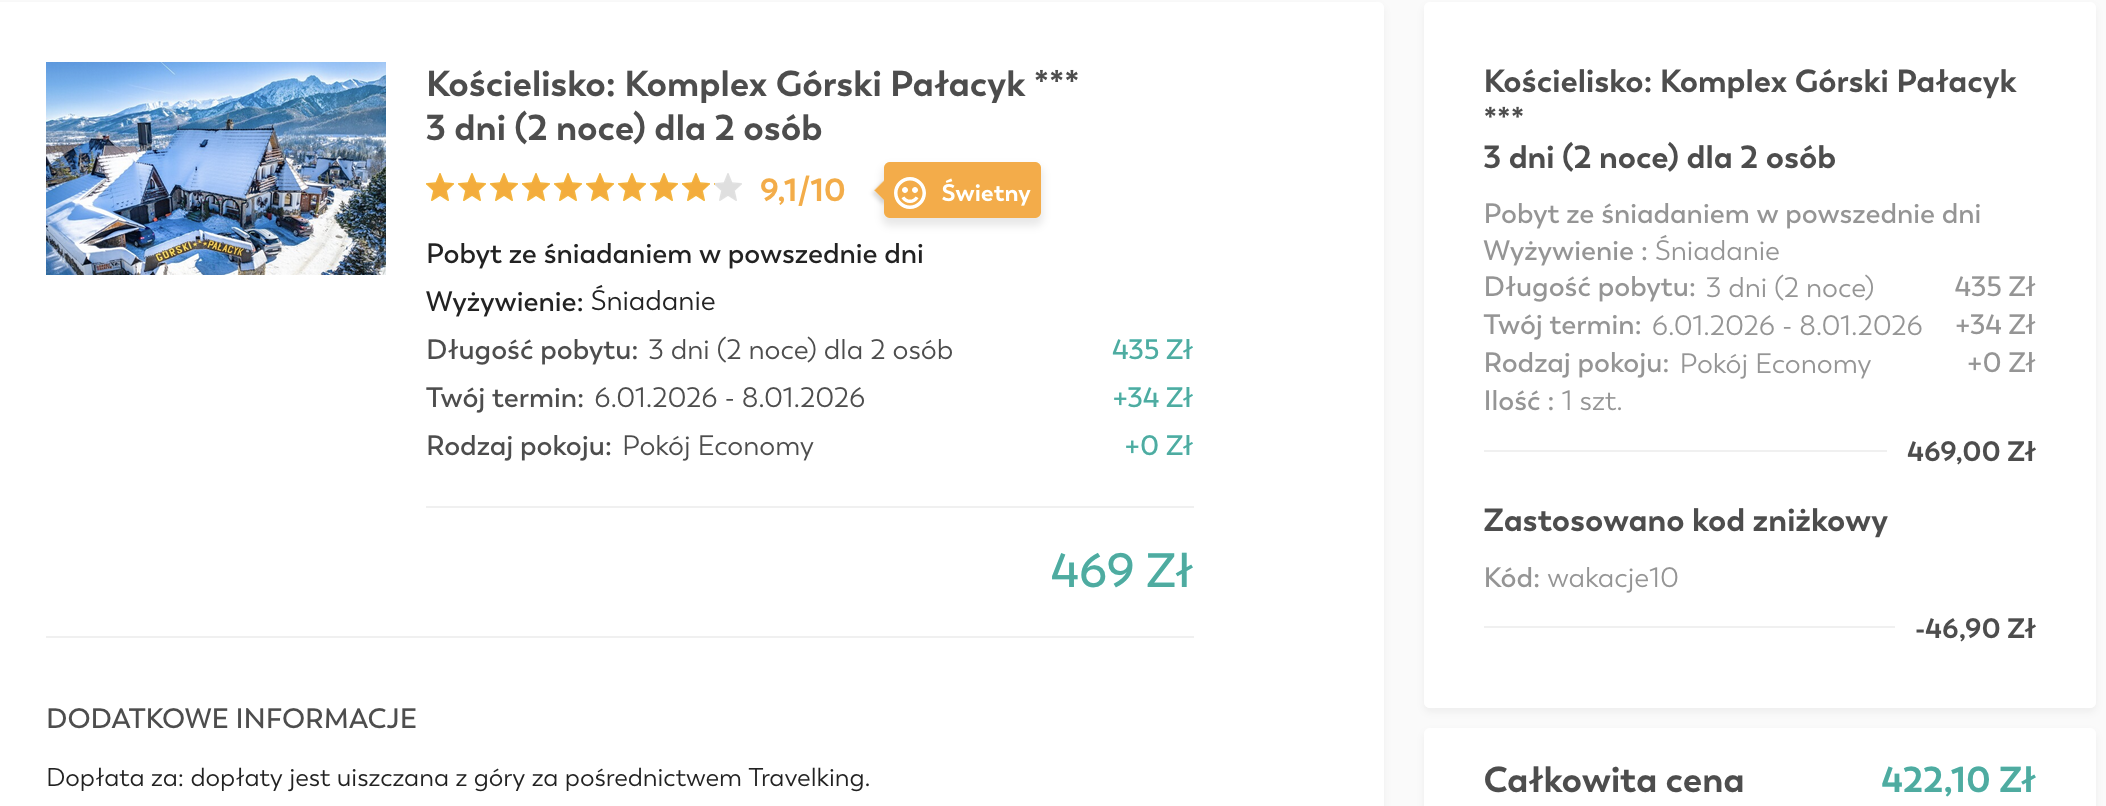Click the Wyżywienie: Śniadanie line in main panel
The height and width of the screenshot is (806, 2106).
click(x=570, y=301)
